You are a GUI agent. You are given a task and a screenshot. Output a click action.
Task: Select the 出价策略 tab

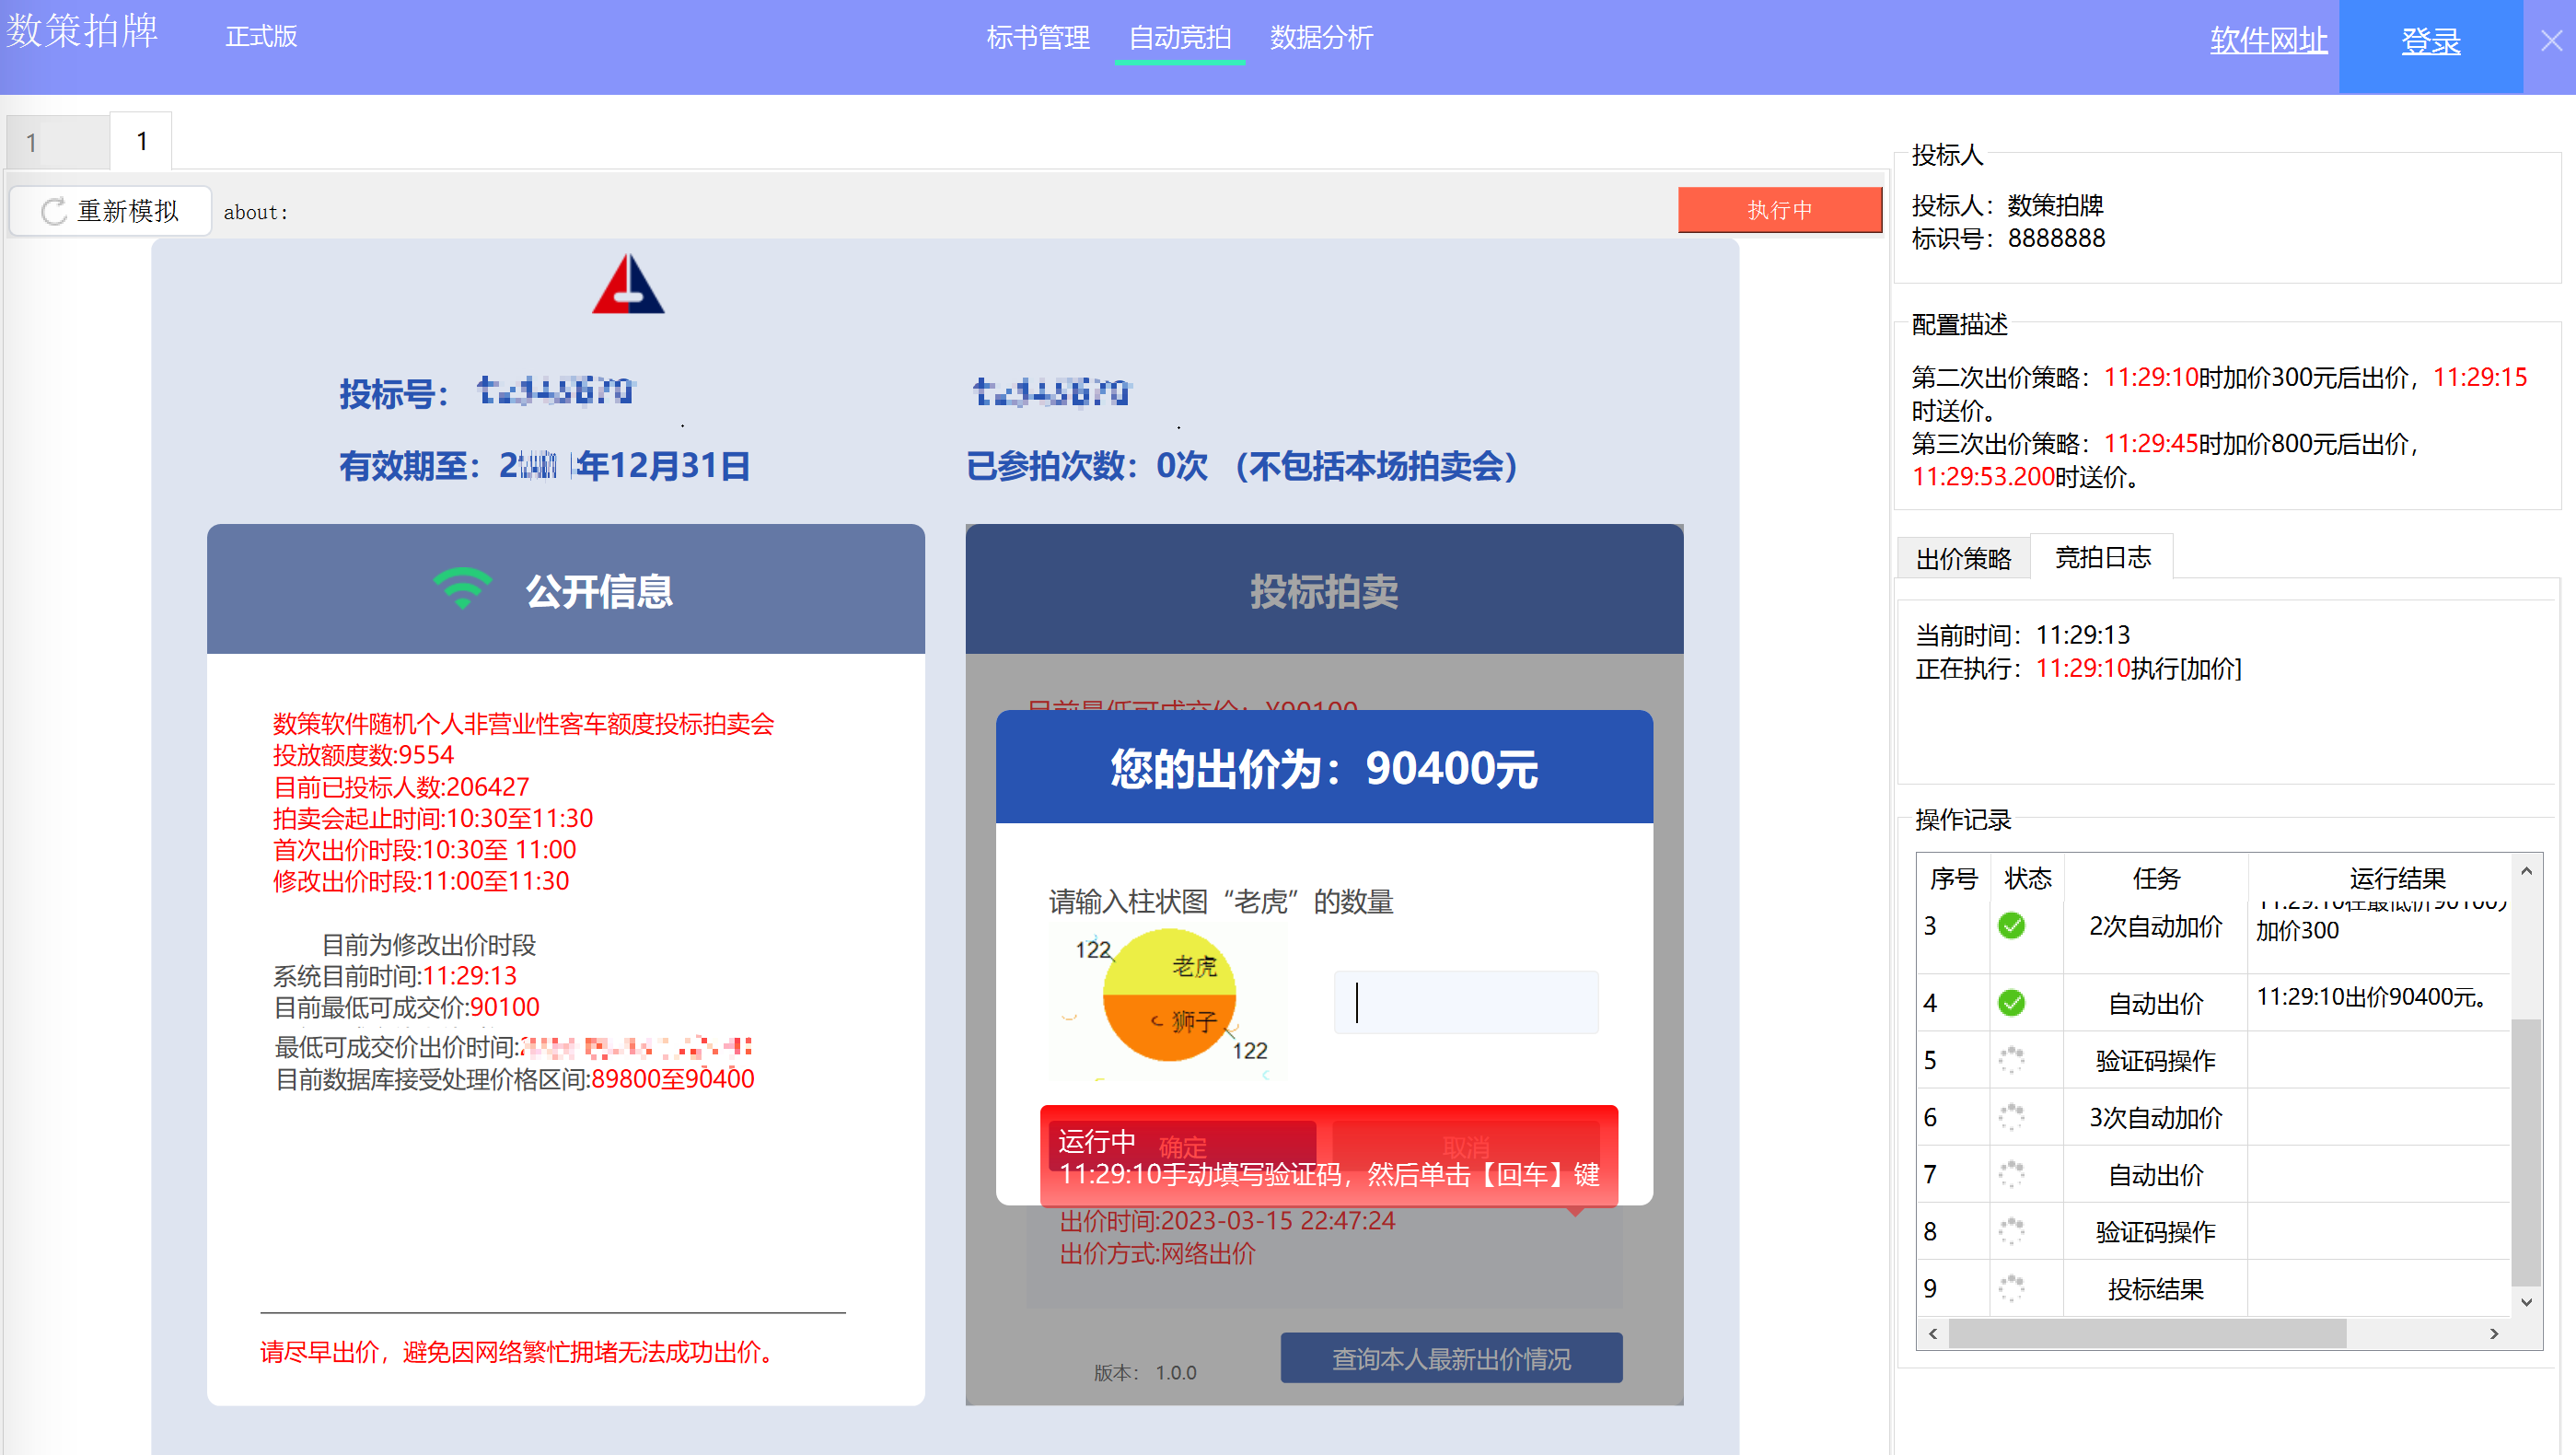click(x=1963, y=558)
